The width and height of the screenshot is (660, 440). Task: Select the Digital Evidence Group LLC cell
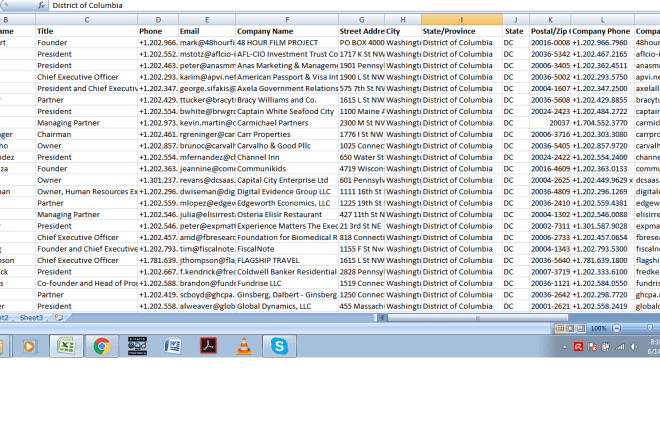coord(287,191)
